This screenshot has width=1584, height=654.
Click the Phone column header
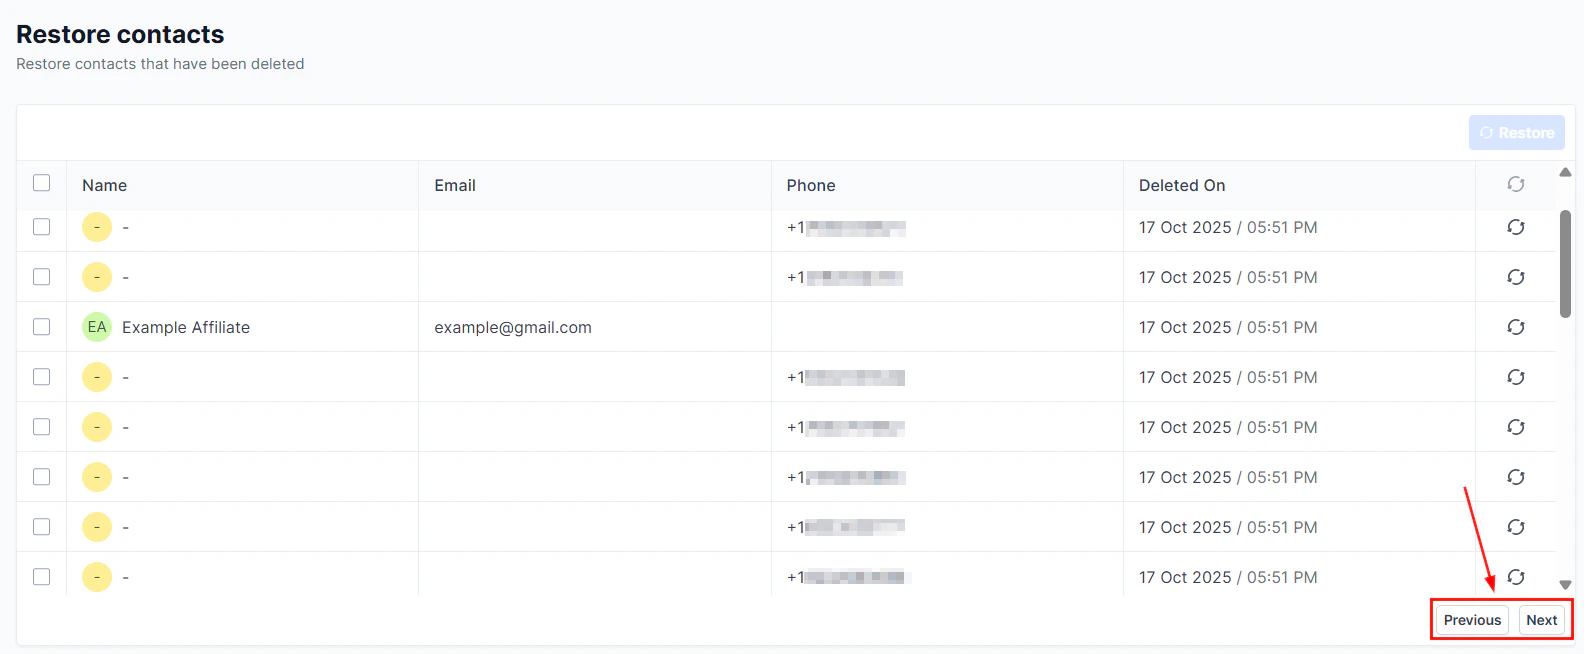coord(811,185)
